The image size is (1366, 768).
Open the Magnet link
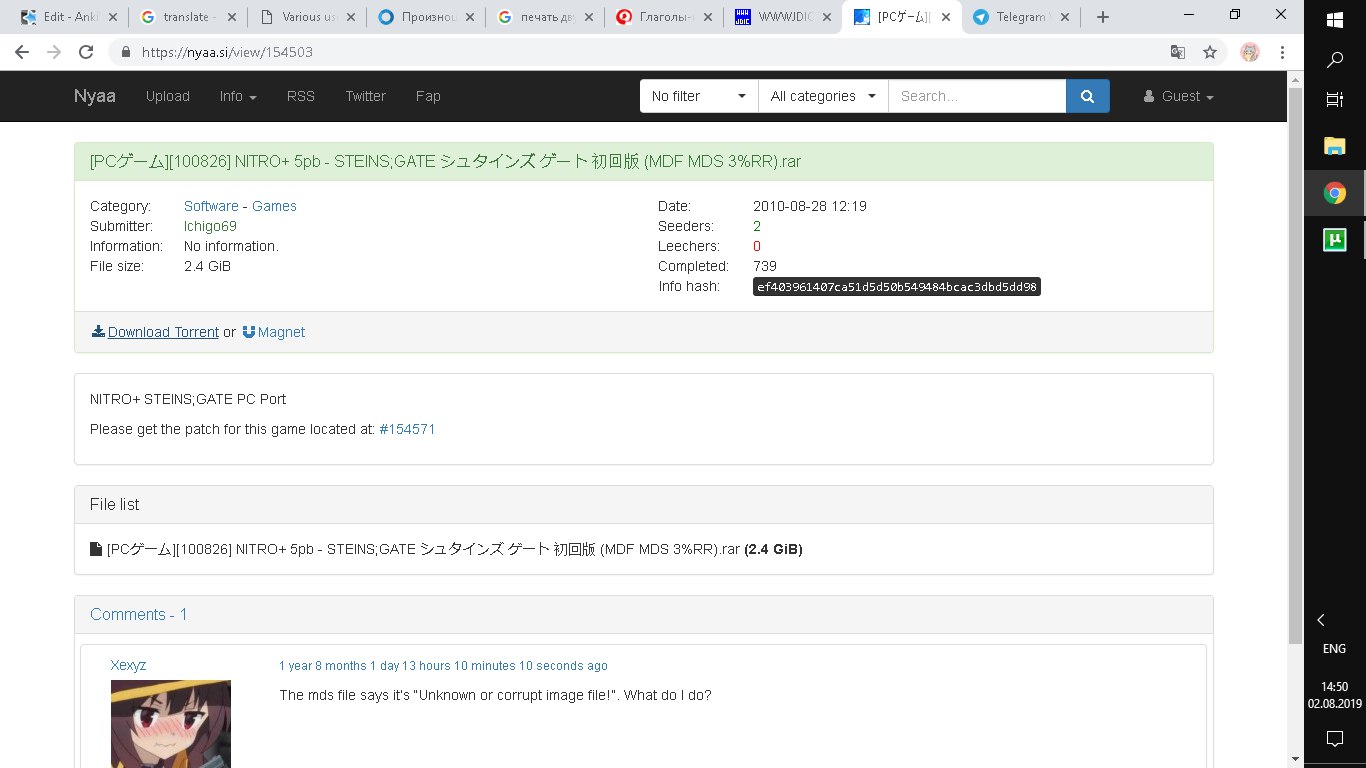tap(273, 332)
